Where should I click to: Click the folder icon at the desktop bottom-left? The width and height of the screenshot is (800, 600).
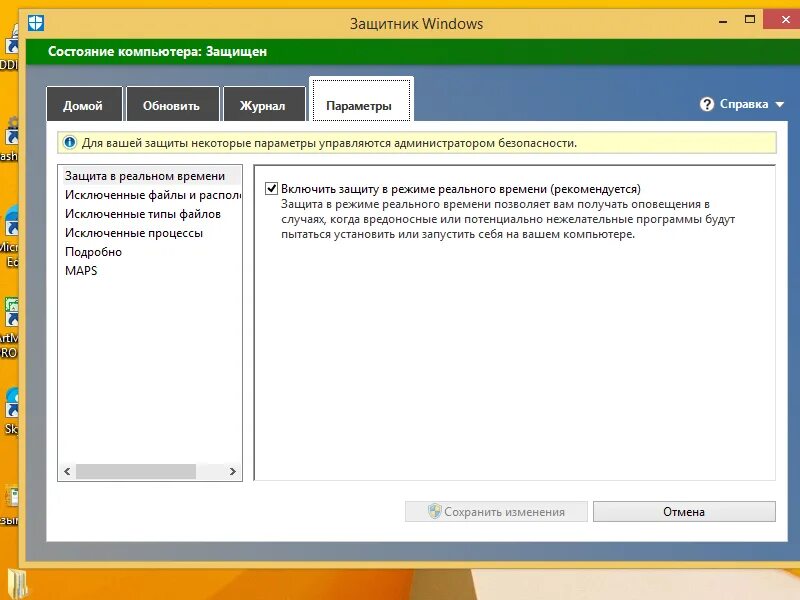coord(19,584)
